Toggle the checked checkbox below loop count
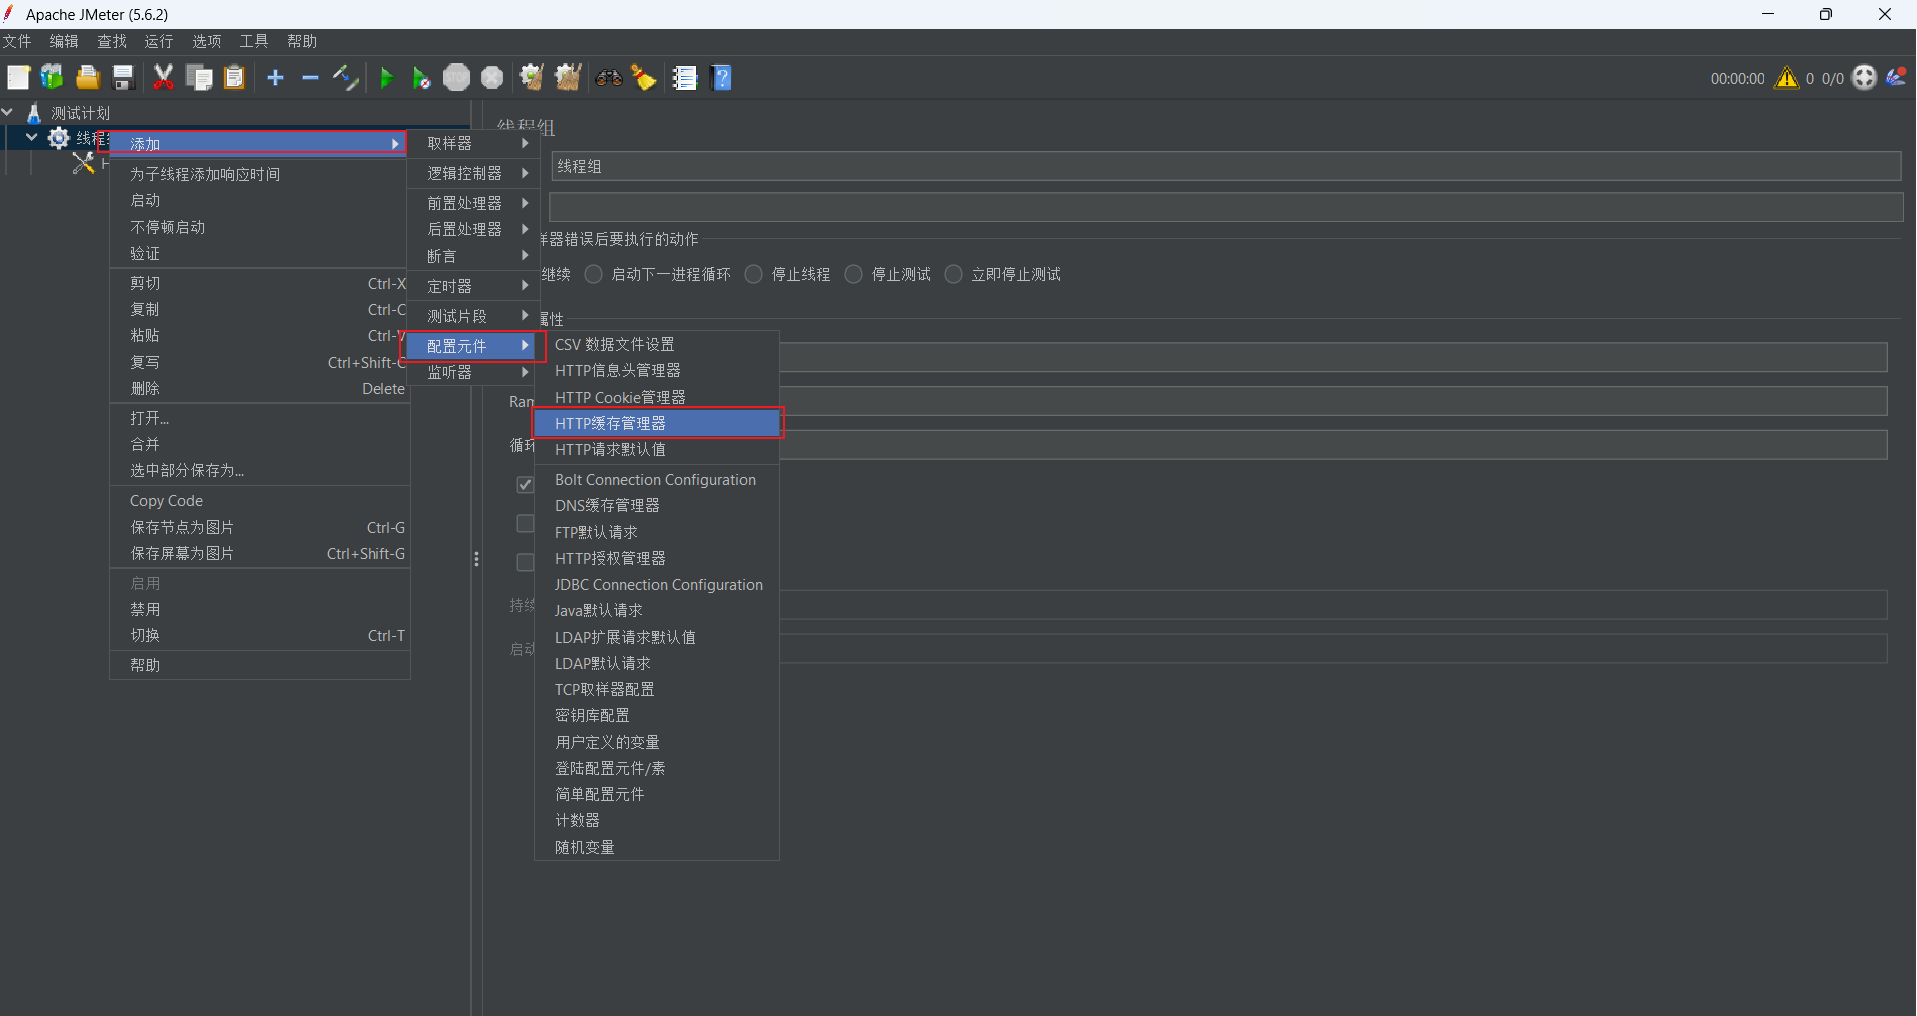 (525, 485)
